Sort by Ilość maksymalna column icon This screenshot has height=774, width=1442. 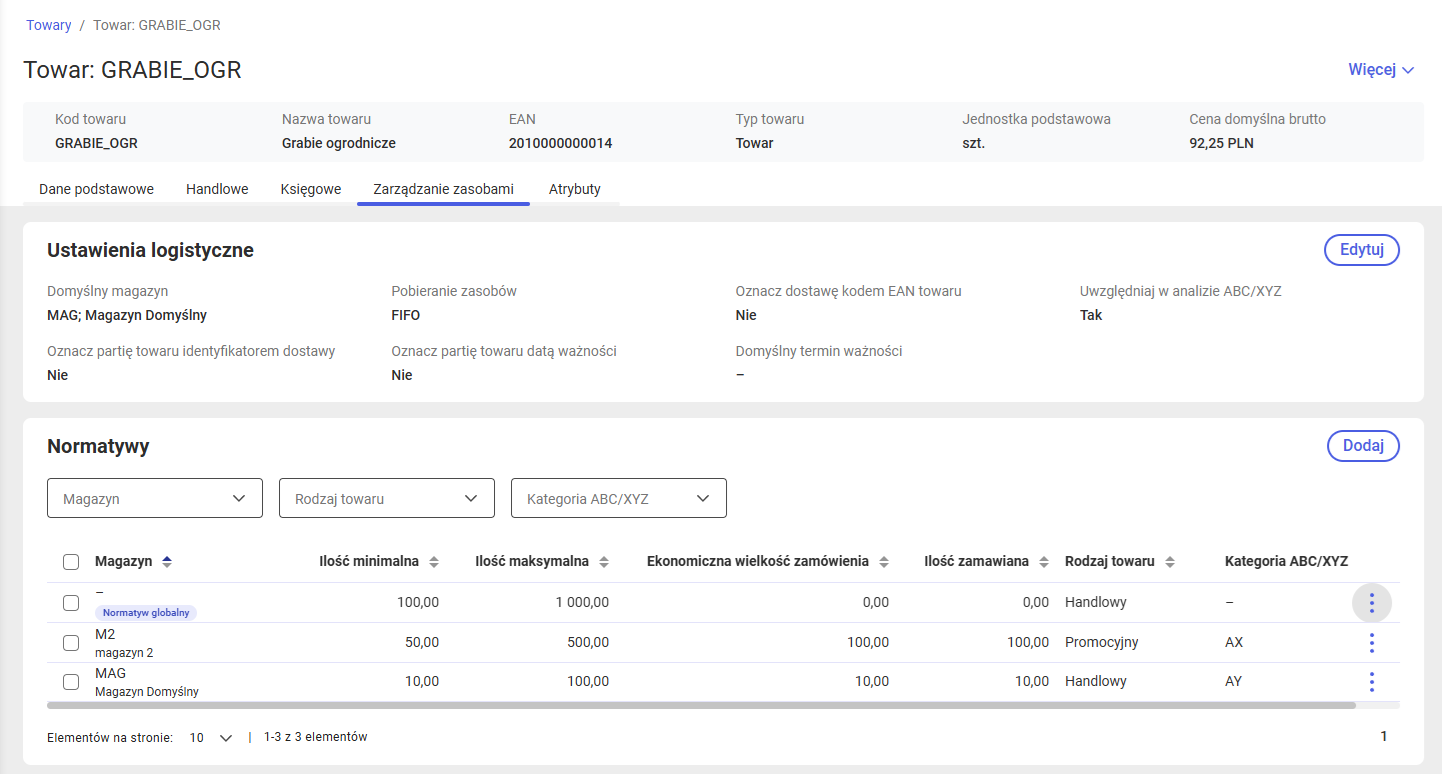[x=604, y=562]
